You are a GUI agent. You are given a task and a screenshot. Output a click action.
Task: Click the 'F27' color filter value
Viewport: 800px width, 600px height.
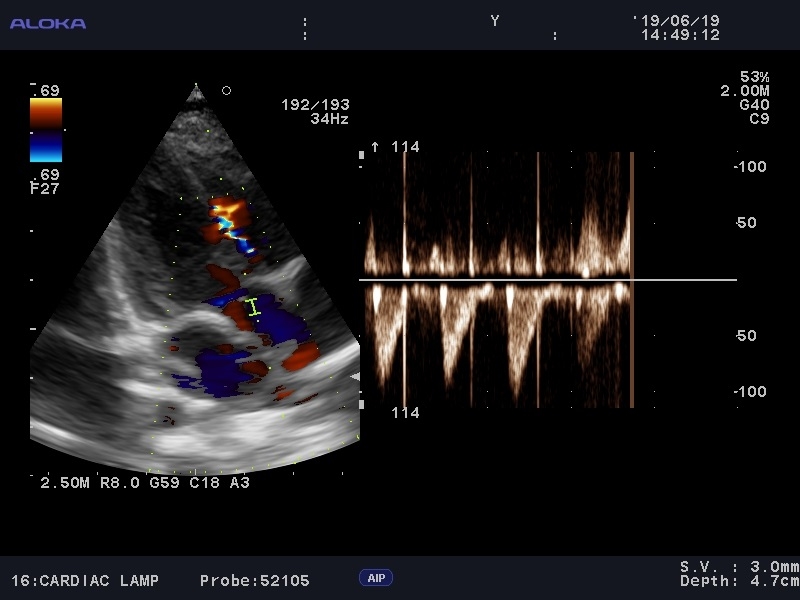[45, 188]
